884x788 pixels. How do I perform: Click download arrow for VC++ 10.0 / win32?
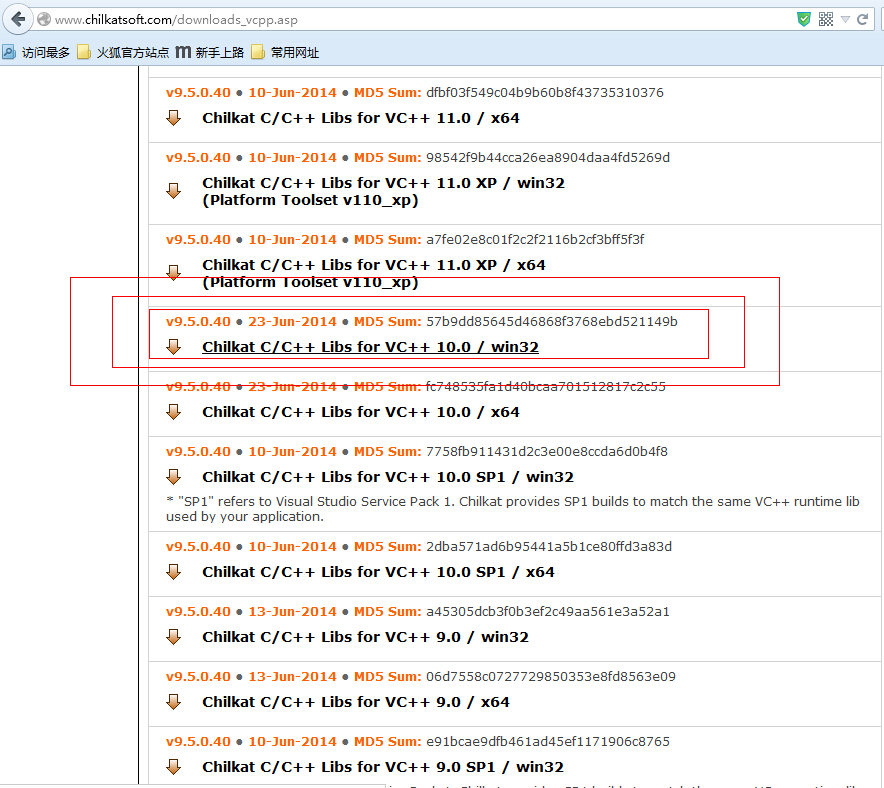(174, 347)
